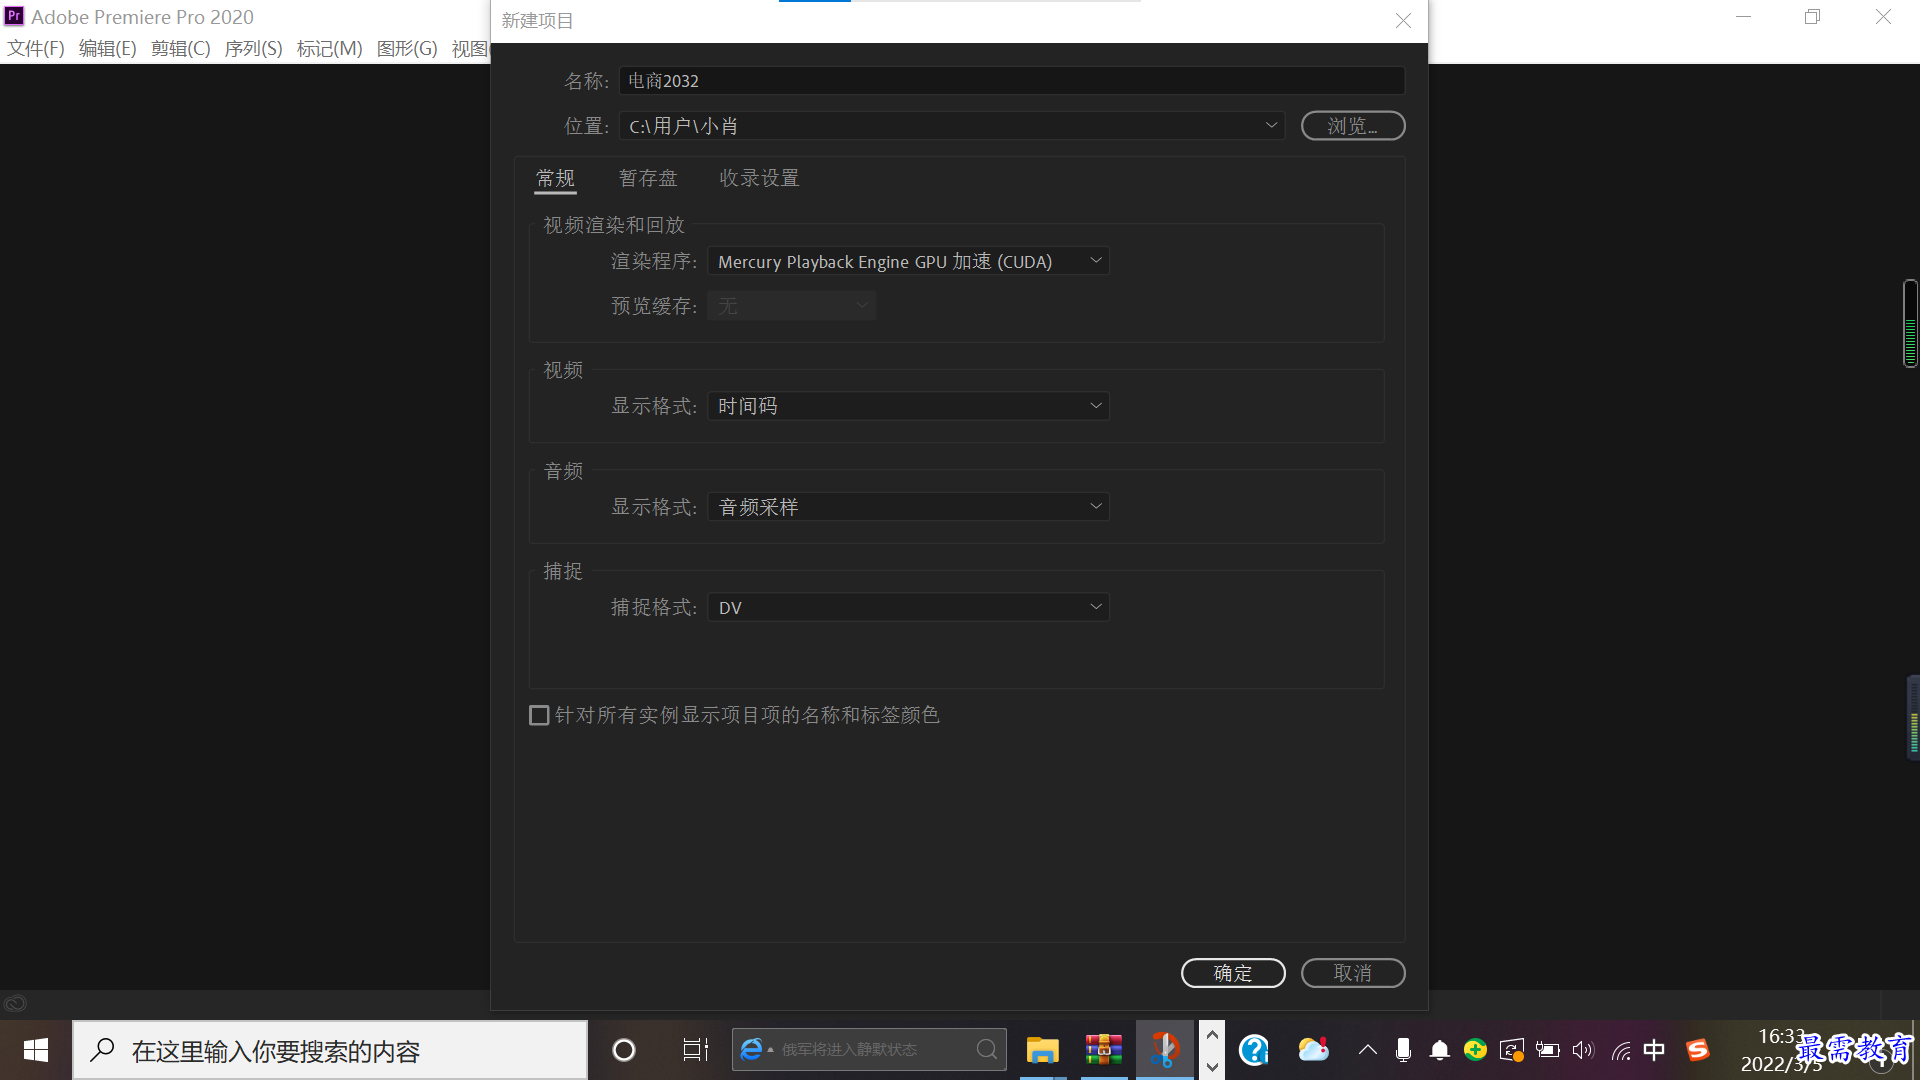Image resolution: width=1920 pixels, height=1080 pixels.
Task: Click the battery tray icon
Action: pos(1547,1050)
